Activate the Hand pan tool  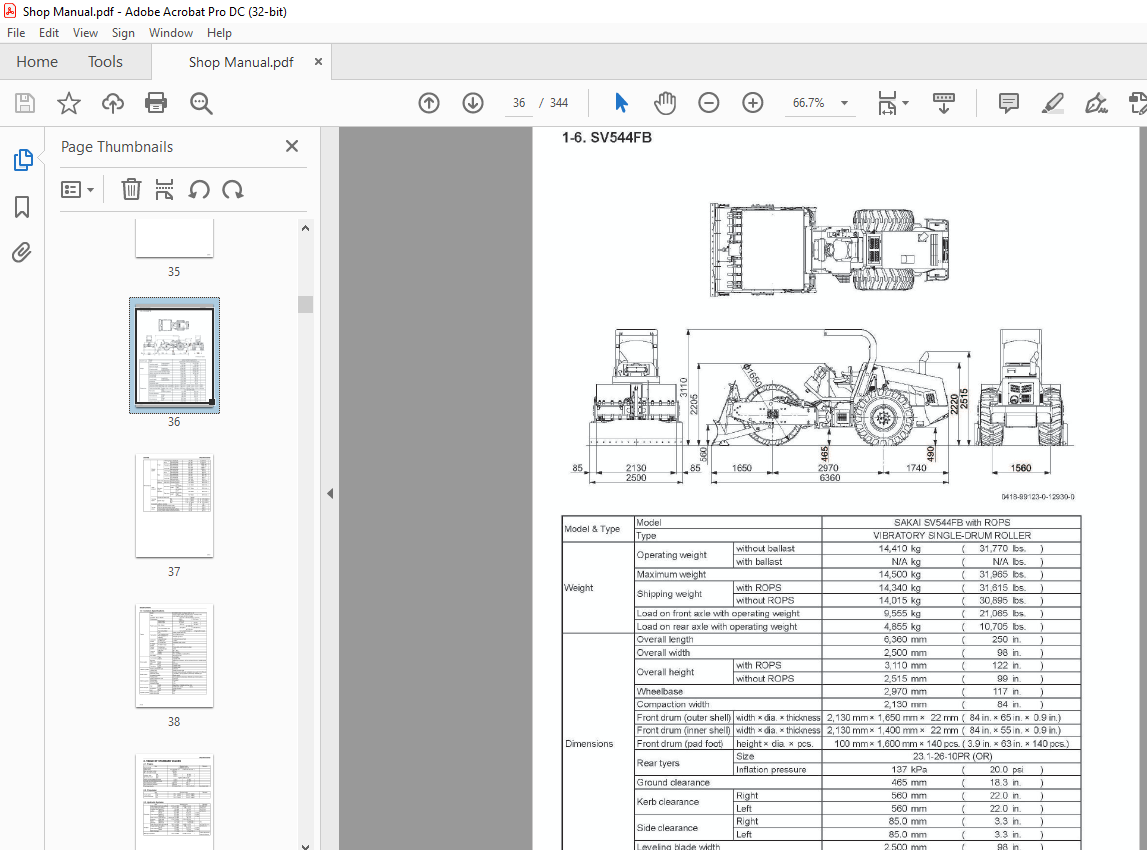tap(665, 103)
